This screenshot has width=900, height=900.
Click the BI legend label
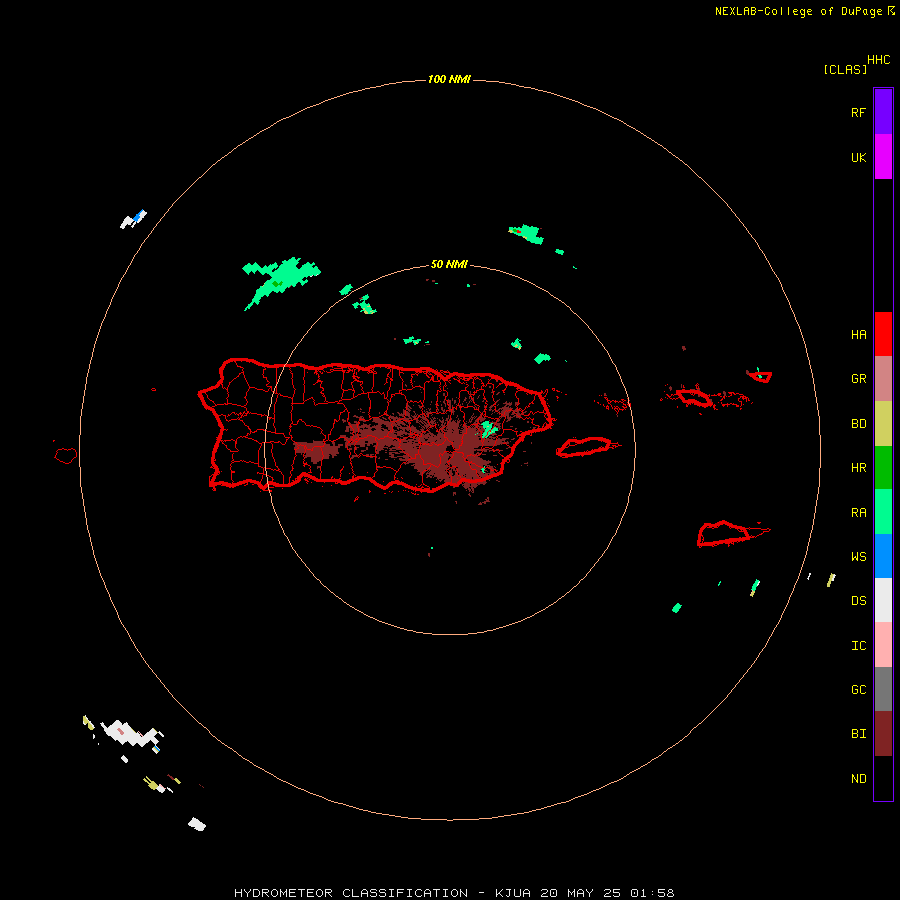pos(858,734)
